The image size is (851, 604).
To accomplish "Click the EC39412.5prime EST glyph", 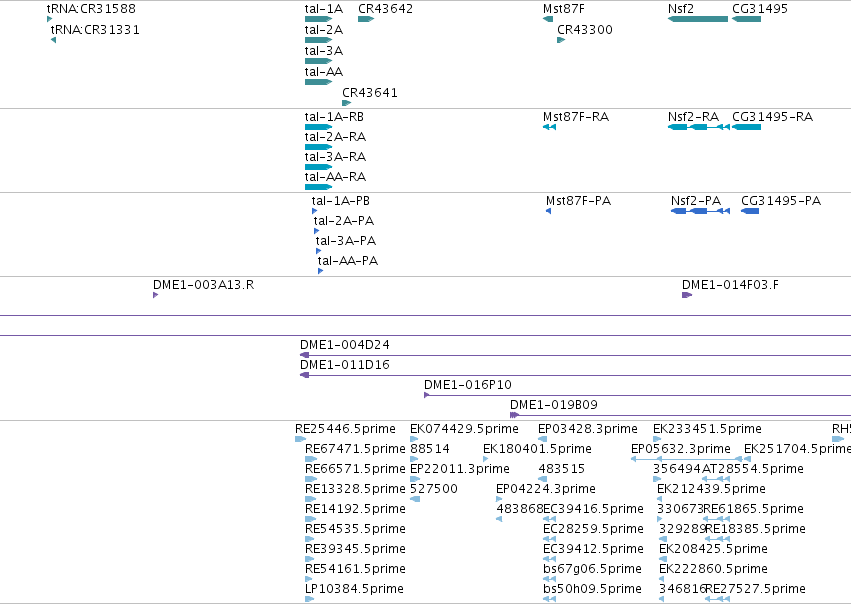I will (x=549, y=559).
